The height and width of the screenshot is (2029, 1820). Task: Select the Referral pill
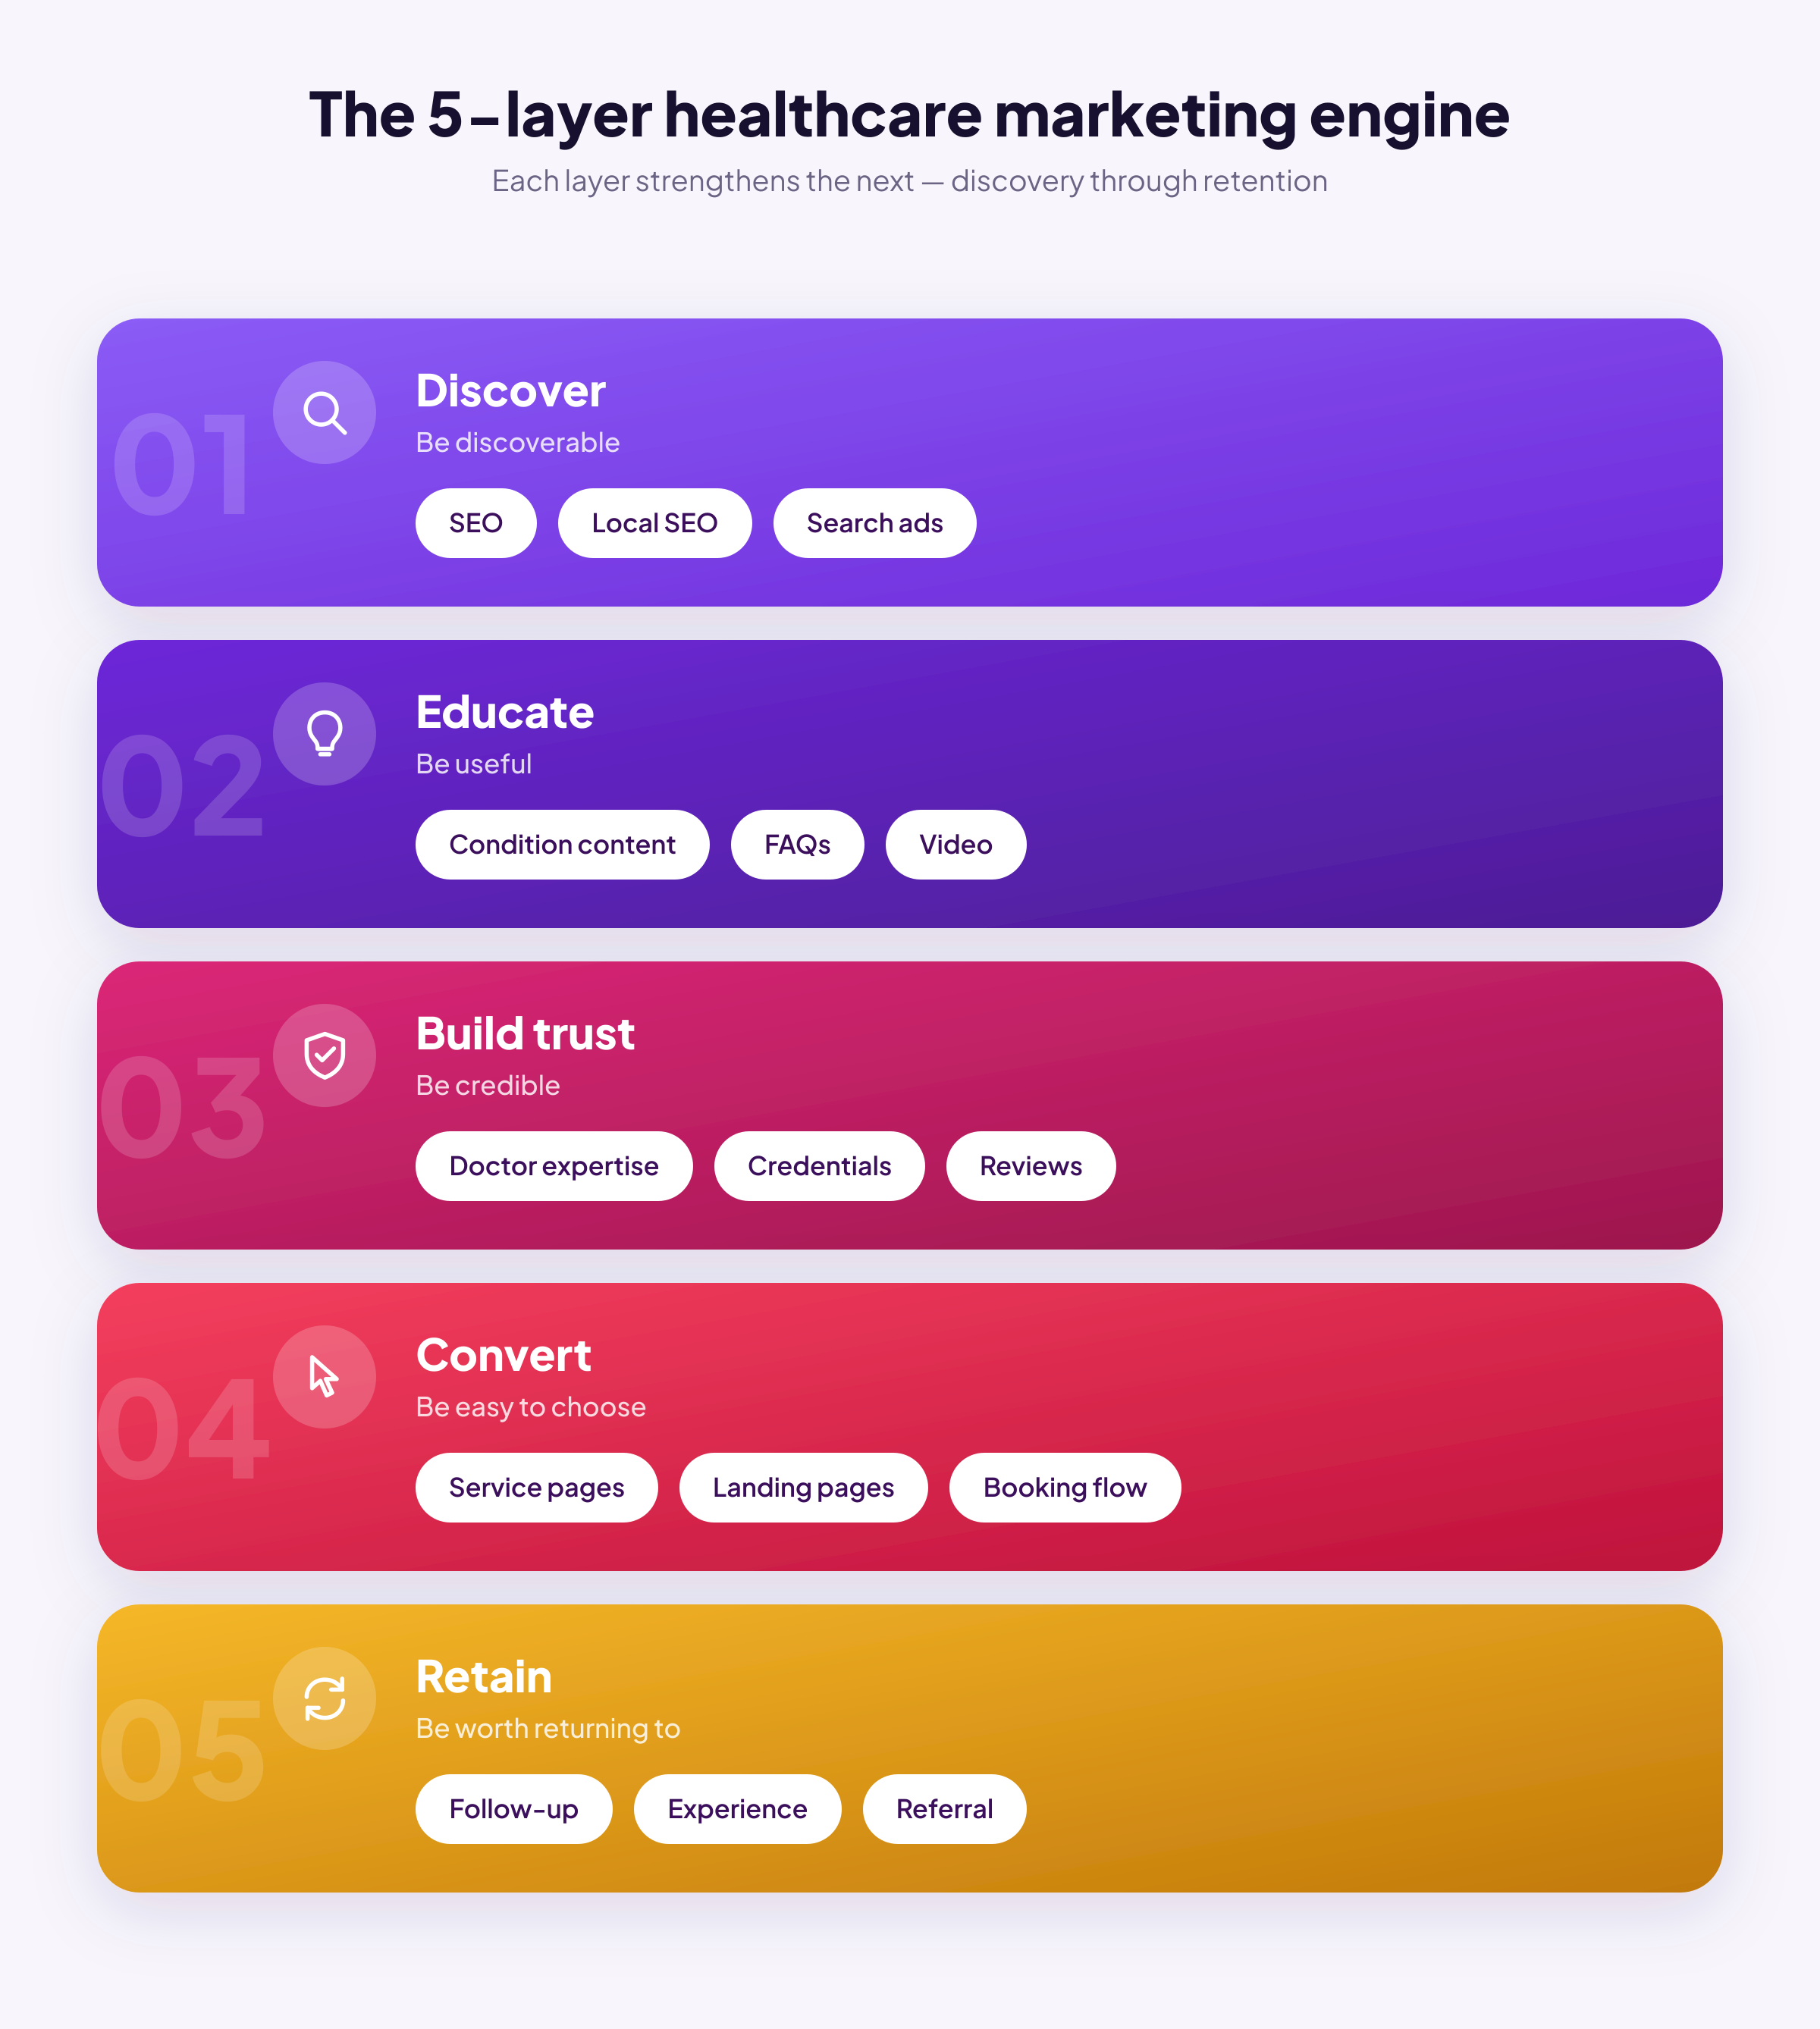click(x=945, y=1809)
